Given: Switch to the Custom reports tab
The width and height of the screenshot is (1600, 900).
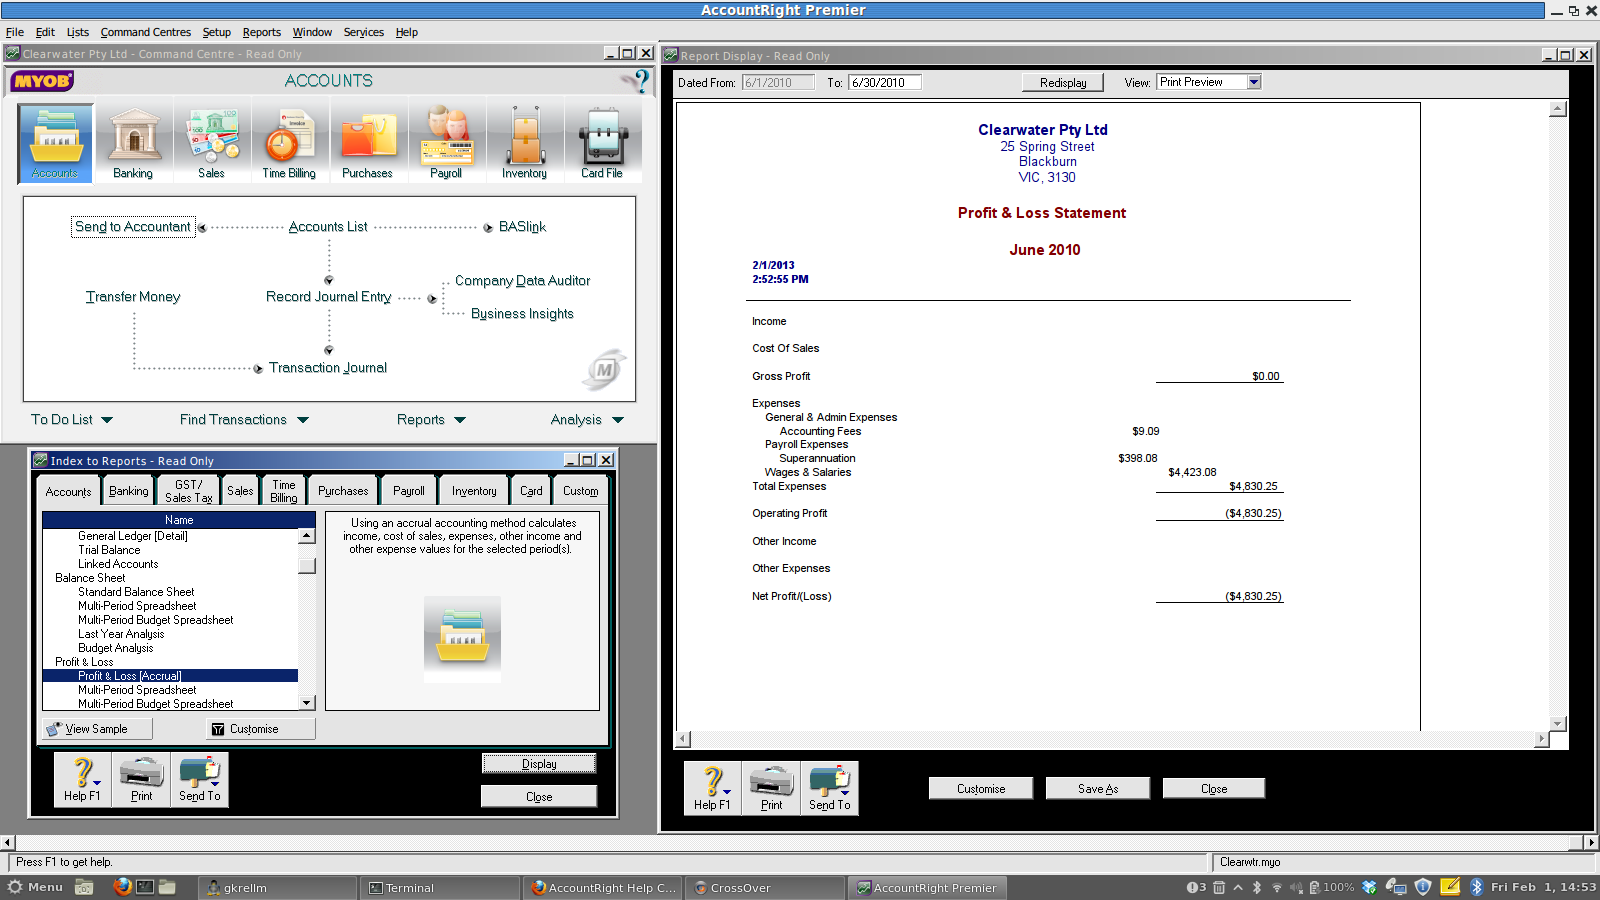Looking at the screenshot, I should point(580,491).
